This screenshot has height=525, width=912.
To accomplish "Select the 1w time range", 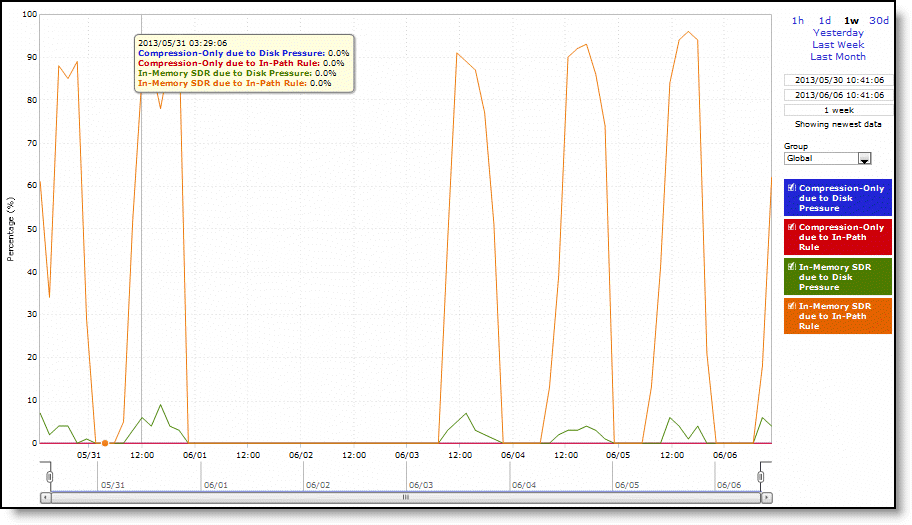I will [x=851, y=20].
